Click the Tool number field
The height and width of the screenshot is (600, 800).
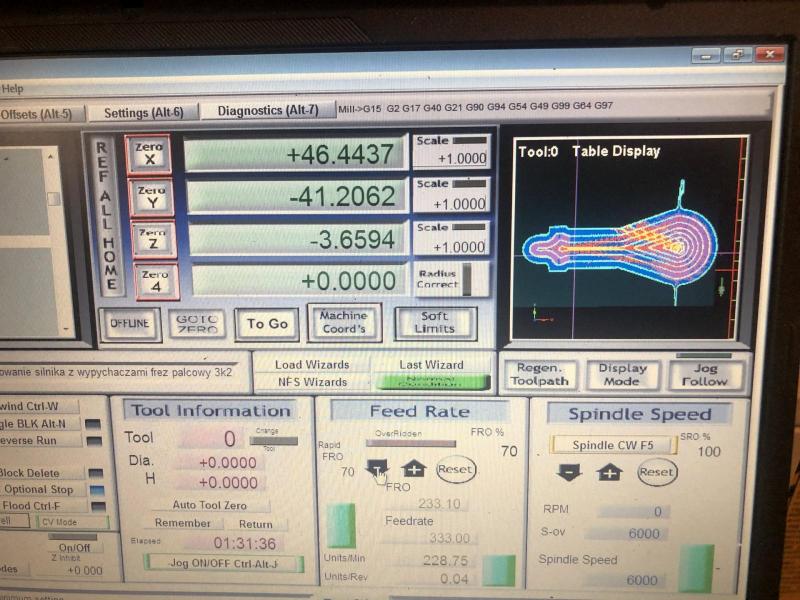[211, 438]
